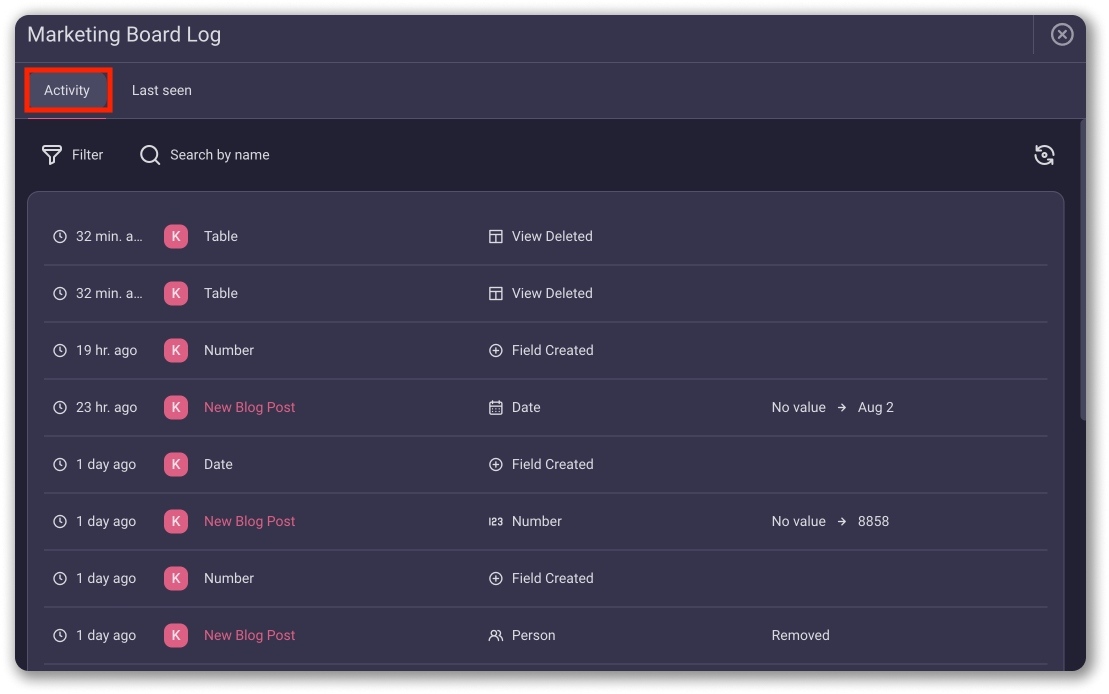Open the New Blog Post item on the 8858 row

tap(248, 521)
